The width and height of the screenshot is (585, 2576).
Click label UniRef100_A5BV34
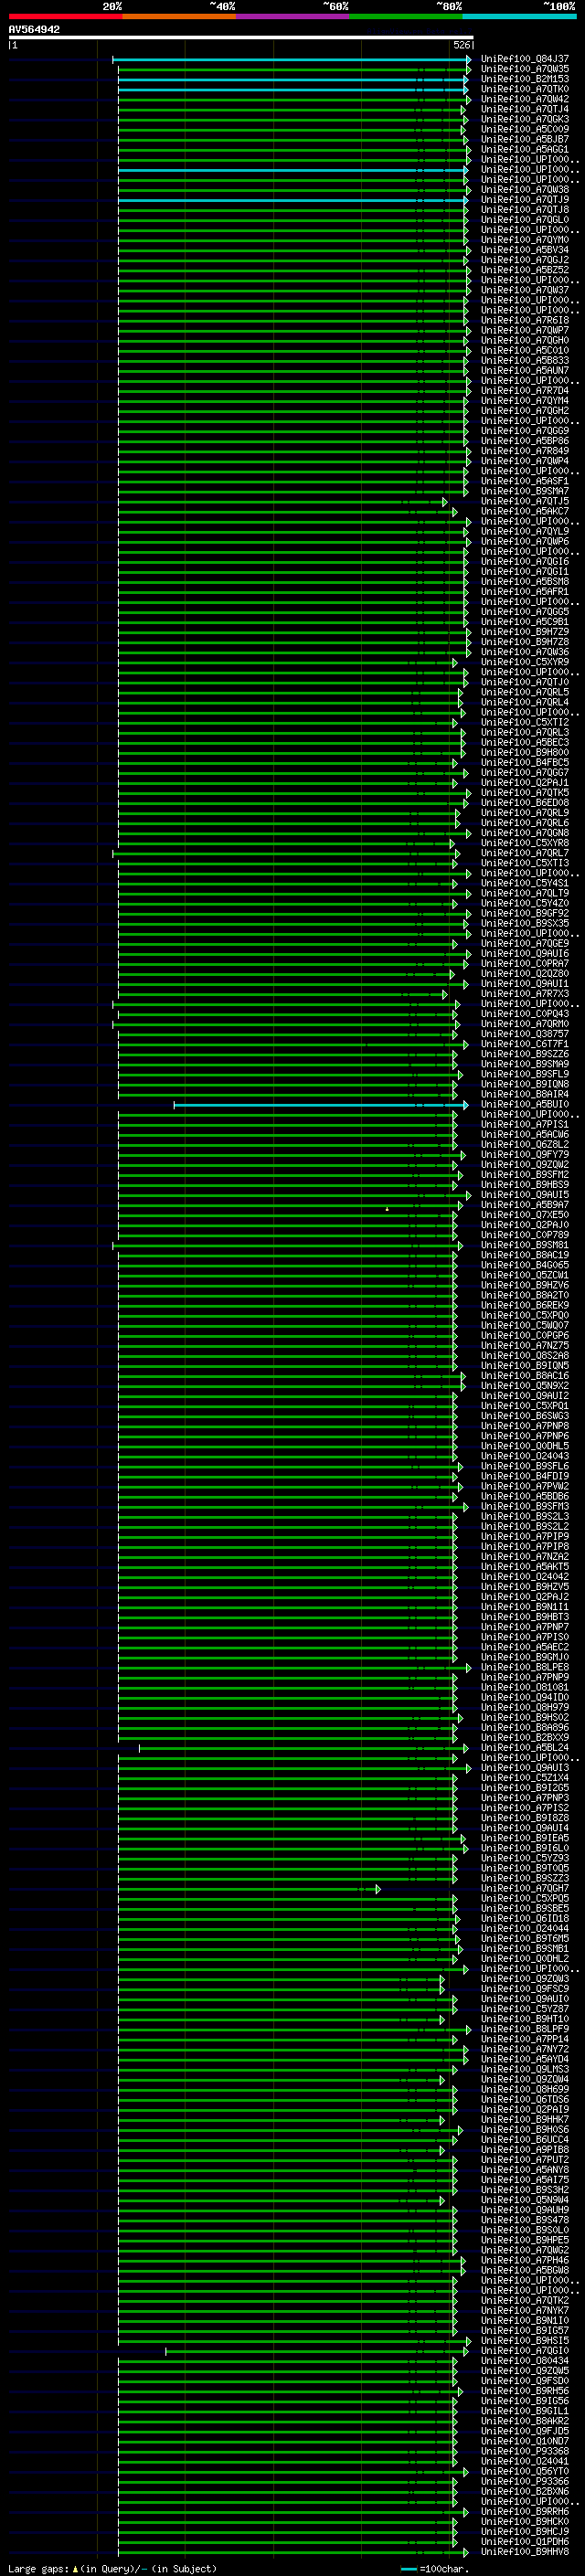point(524,250)
